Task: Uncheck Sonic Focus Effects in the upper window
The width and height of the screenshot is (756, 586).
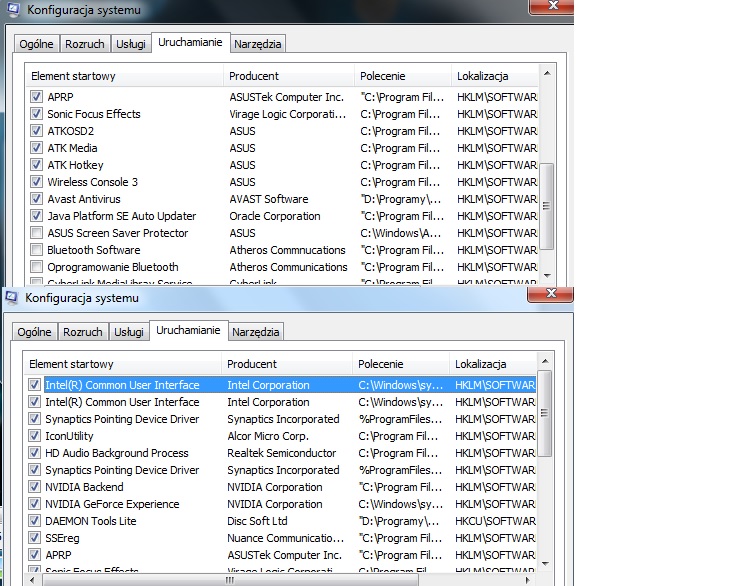Action: point(36,114)
